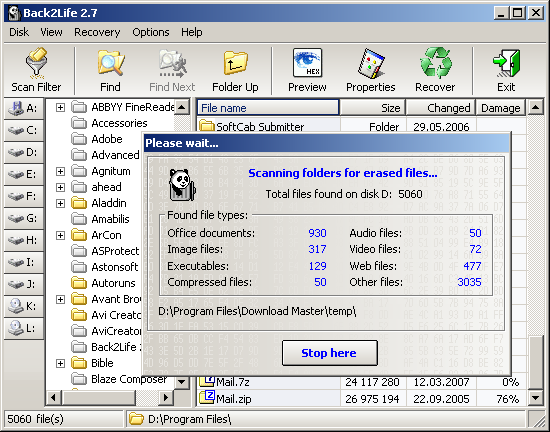Image resolution: width=550 pixels, height=432 pixels.
Task: Select floppy drive A: in sidebar
Action: pos(24,108)
